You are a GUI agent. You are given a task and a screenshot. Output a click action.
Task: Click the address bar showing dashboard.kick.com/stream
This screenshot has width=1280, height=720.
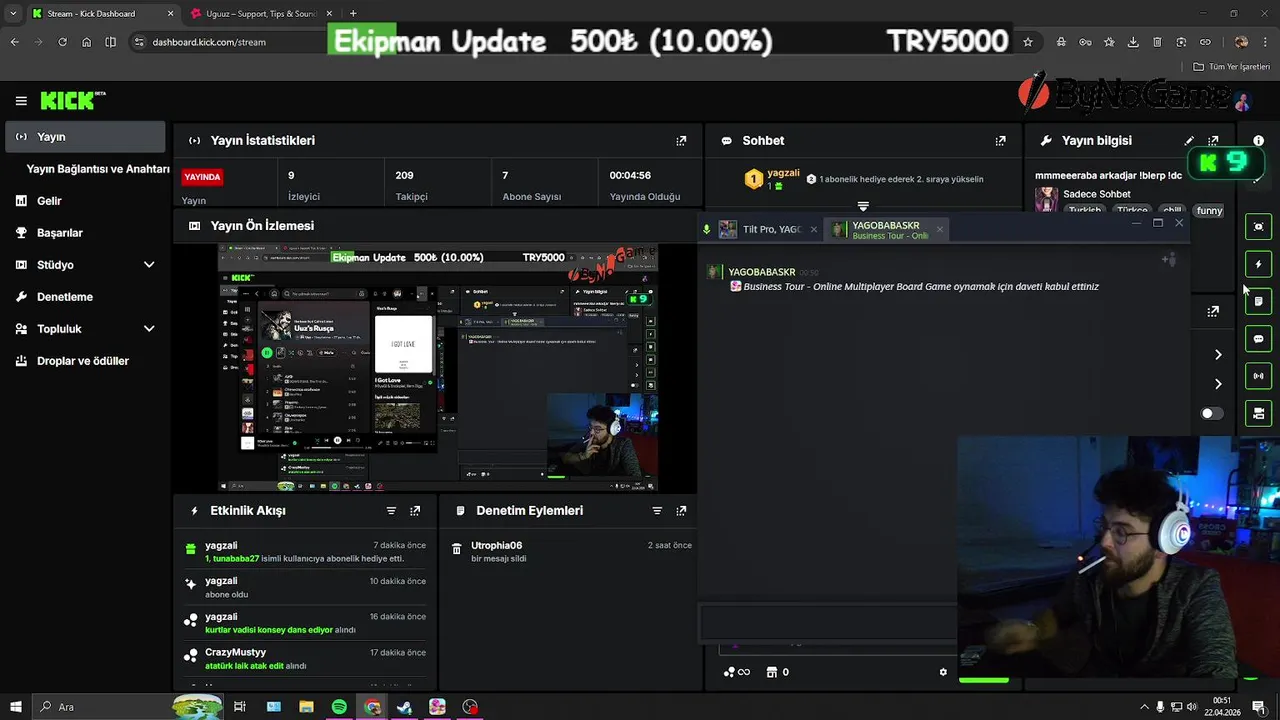pos(209,42)
